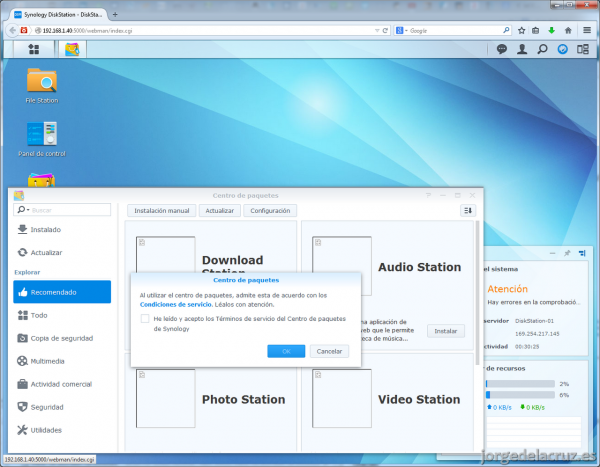Click Cancelar in the dialog
This screenshot has width=600, height=467.
tap(329, 351)
